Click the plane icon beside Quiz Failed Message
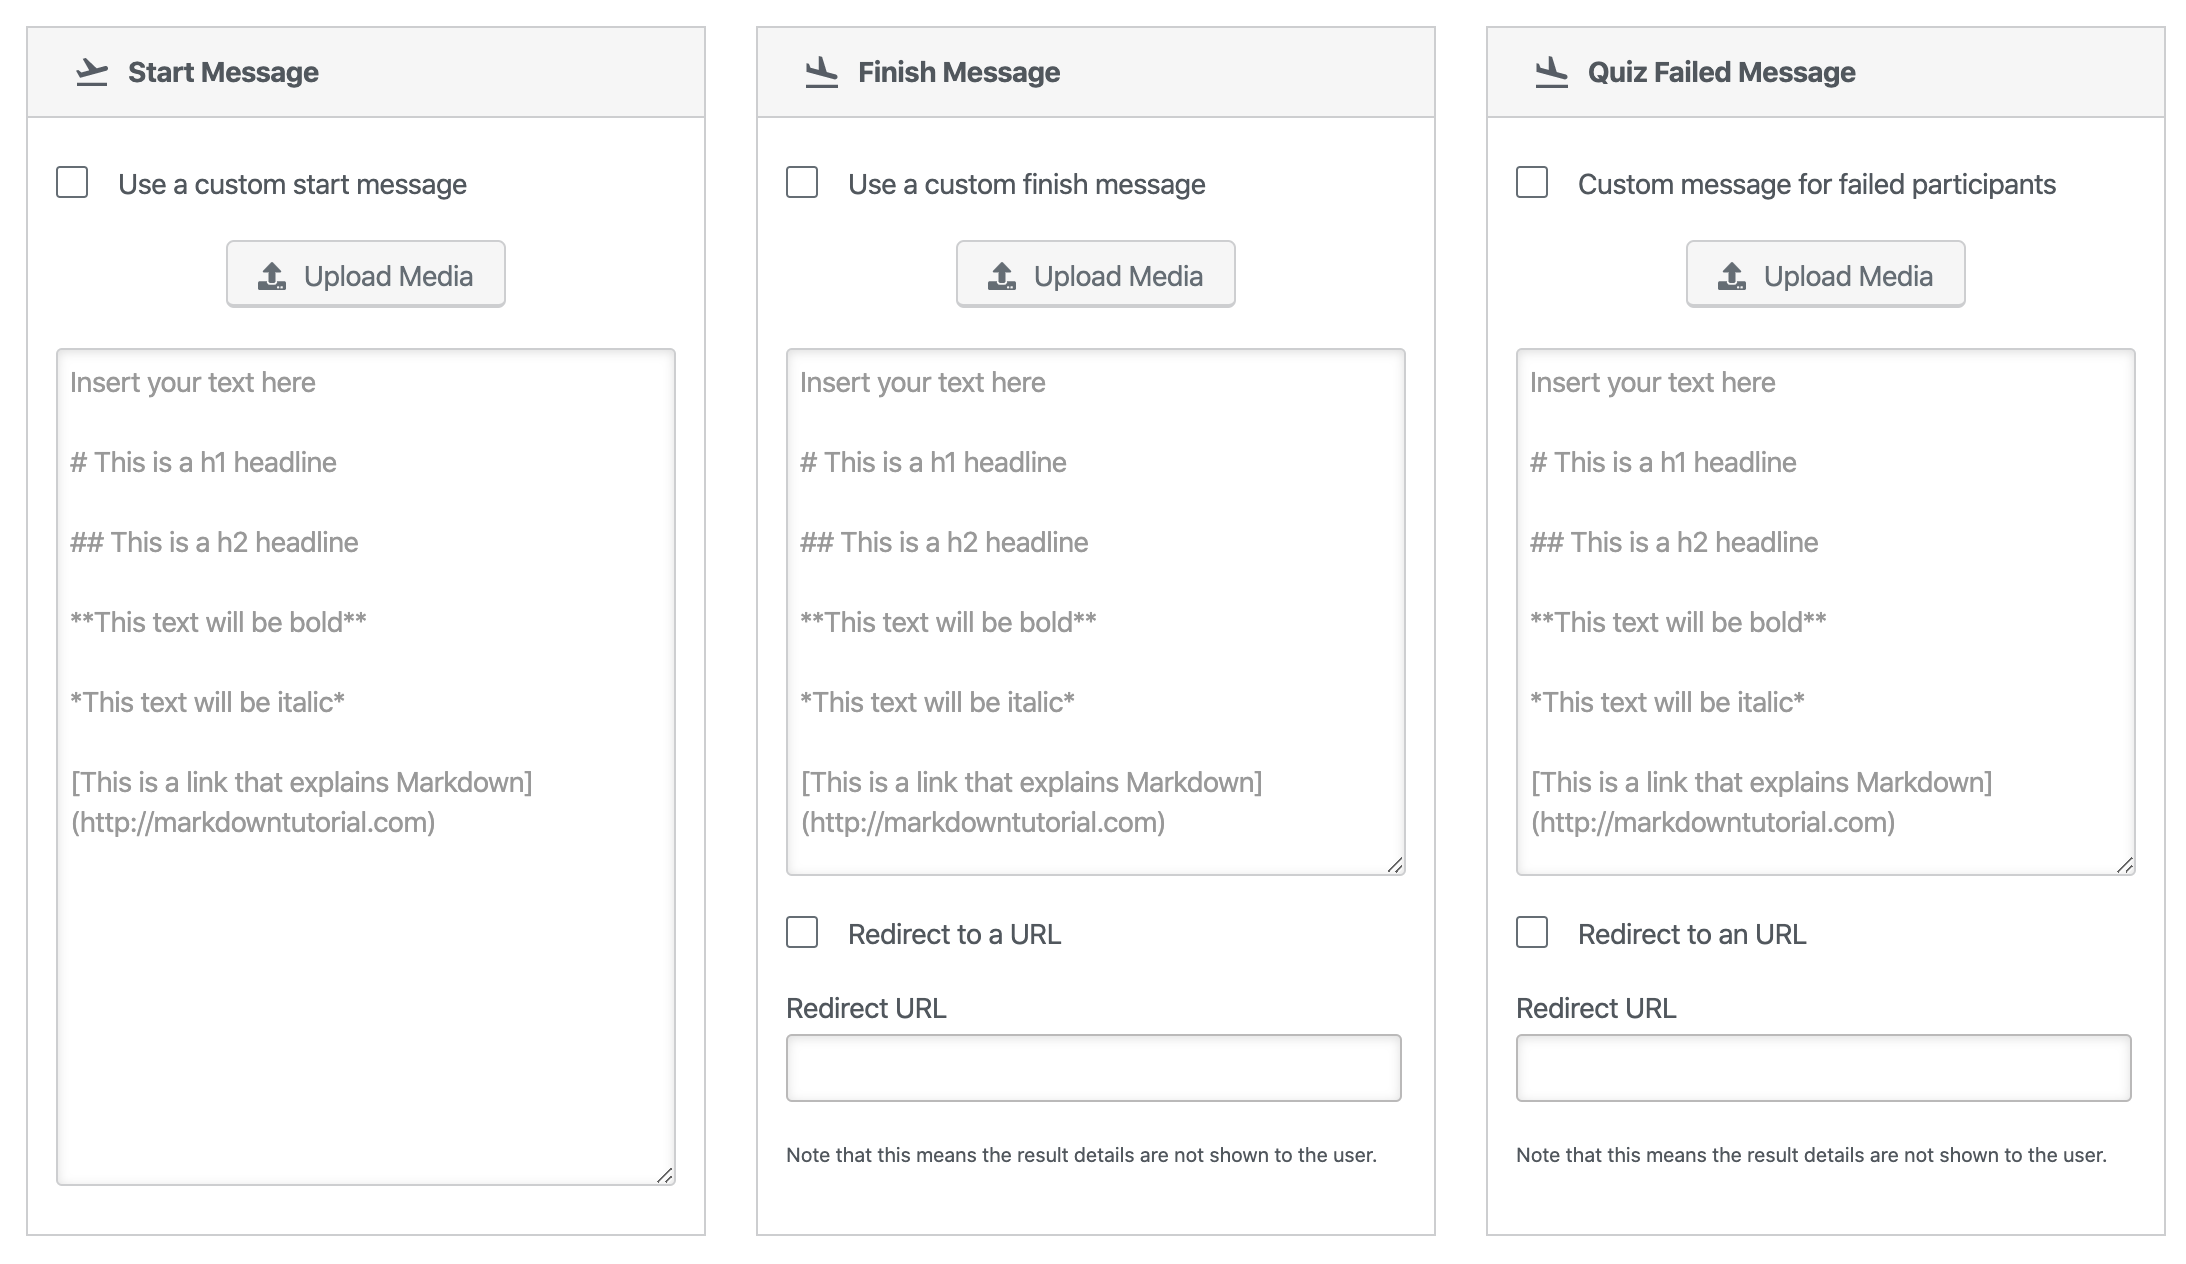This screenshot has width=2186, height=1264. (1552, 72)
